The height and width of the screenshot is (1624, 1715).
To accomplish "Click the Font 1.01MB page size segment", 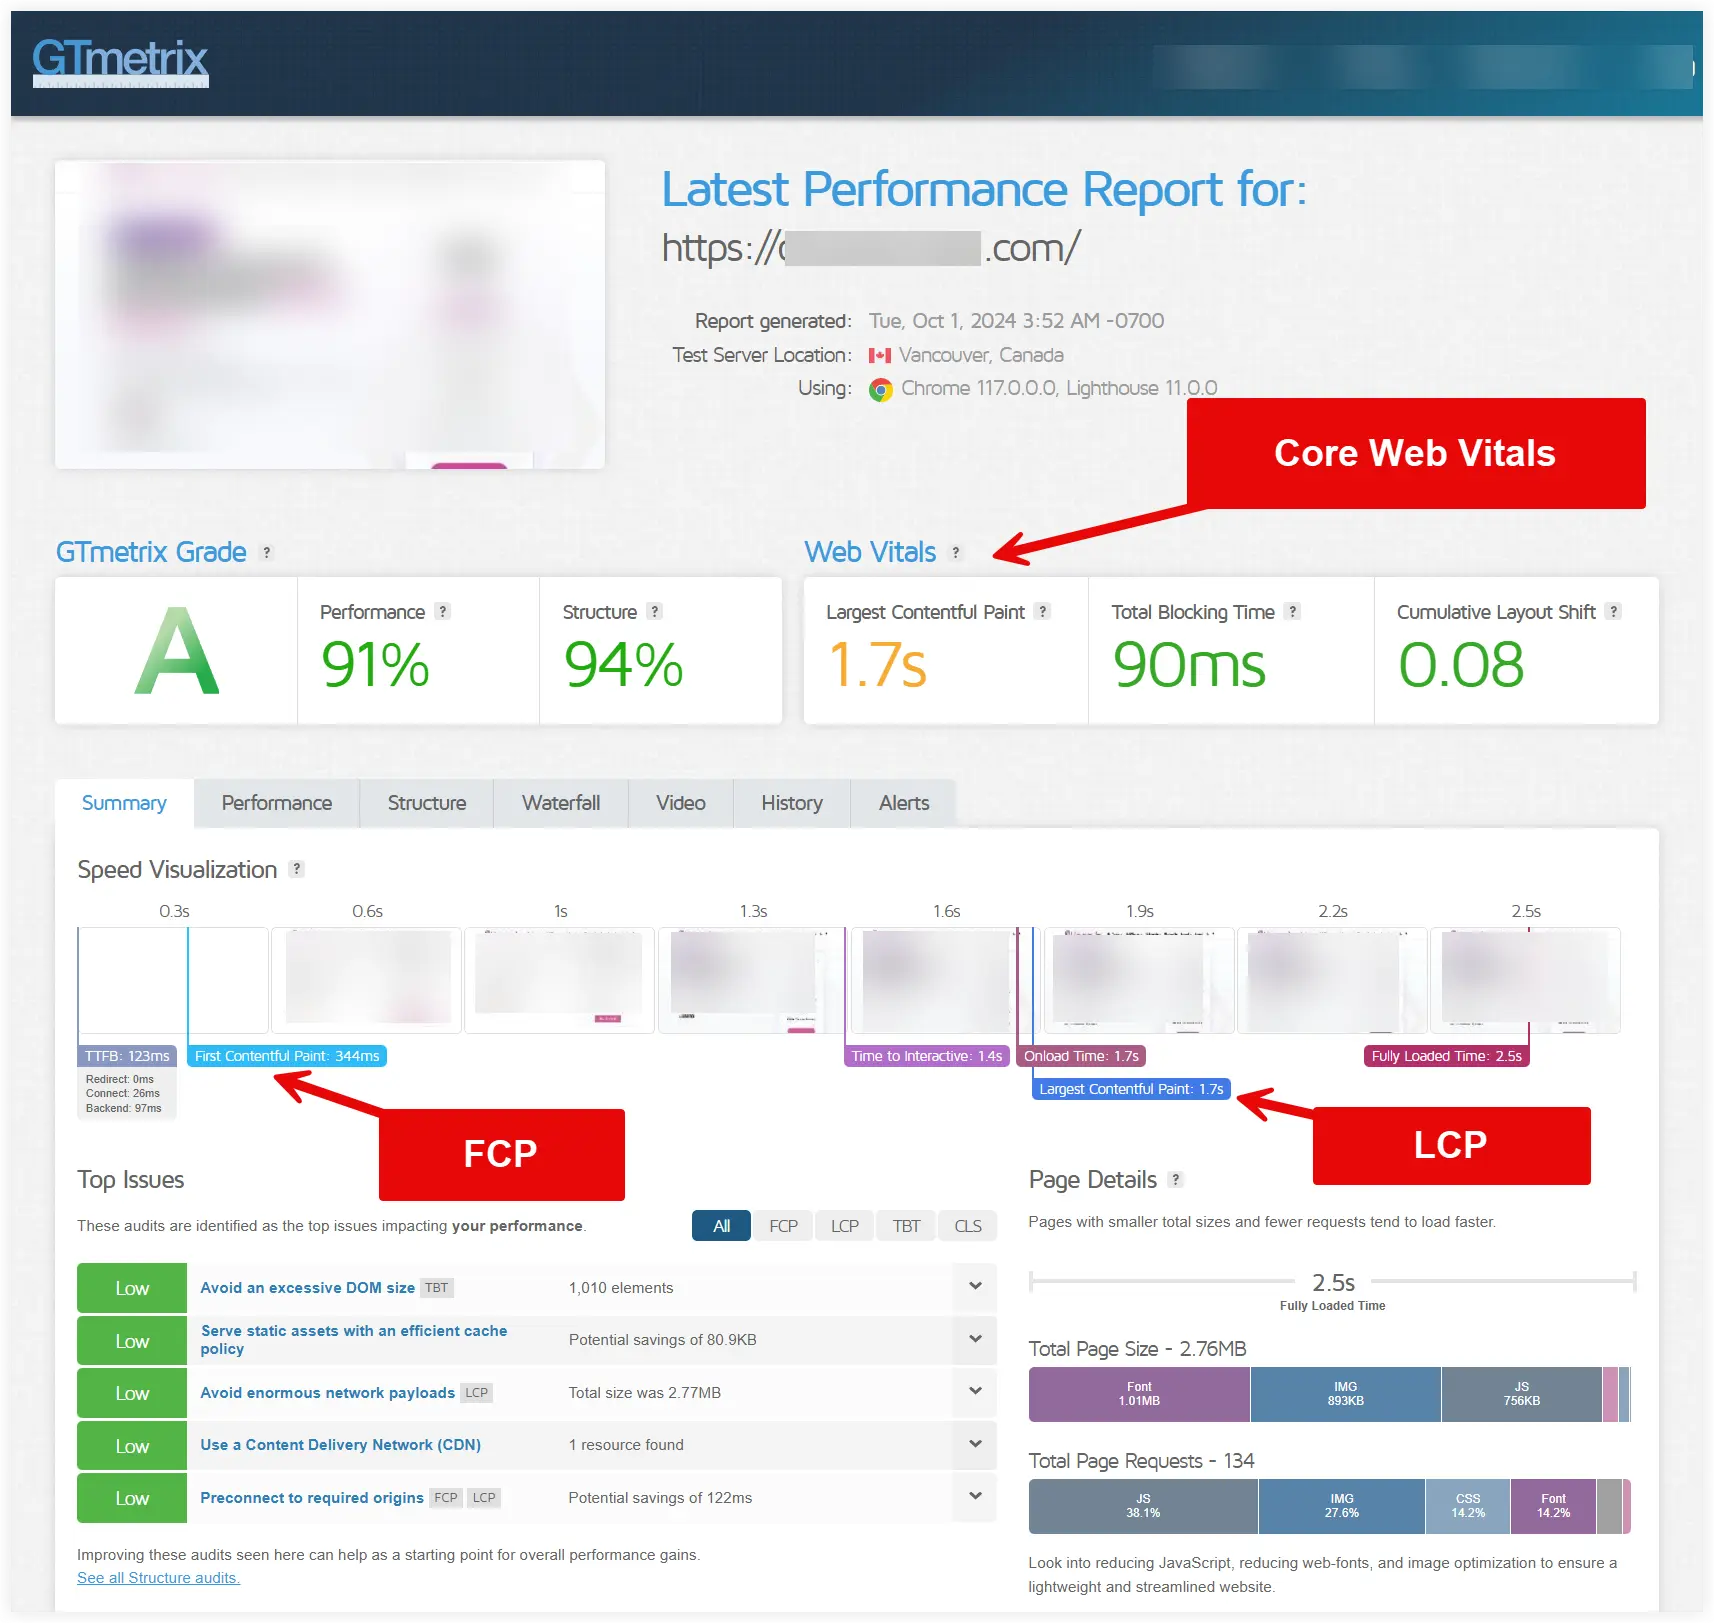I will click(1139, 1394).
